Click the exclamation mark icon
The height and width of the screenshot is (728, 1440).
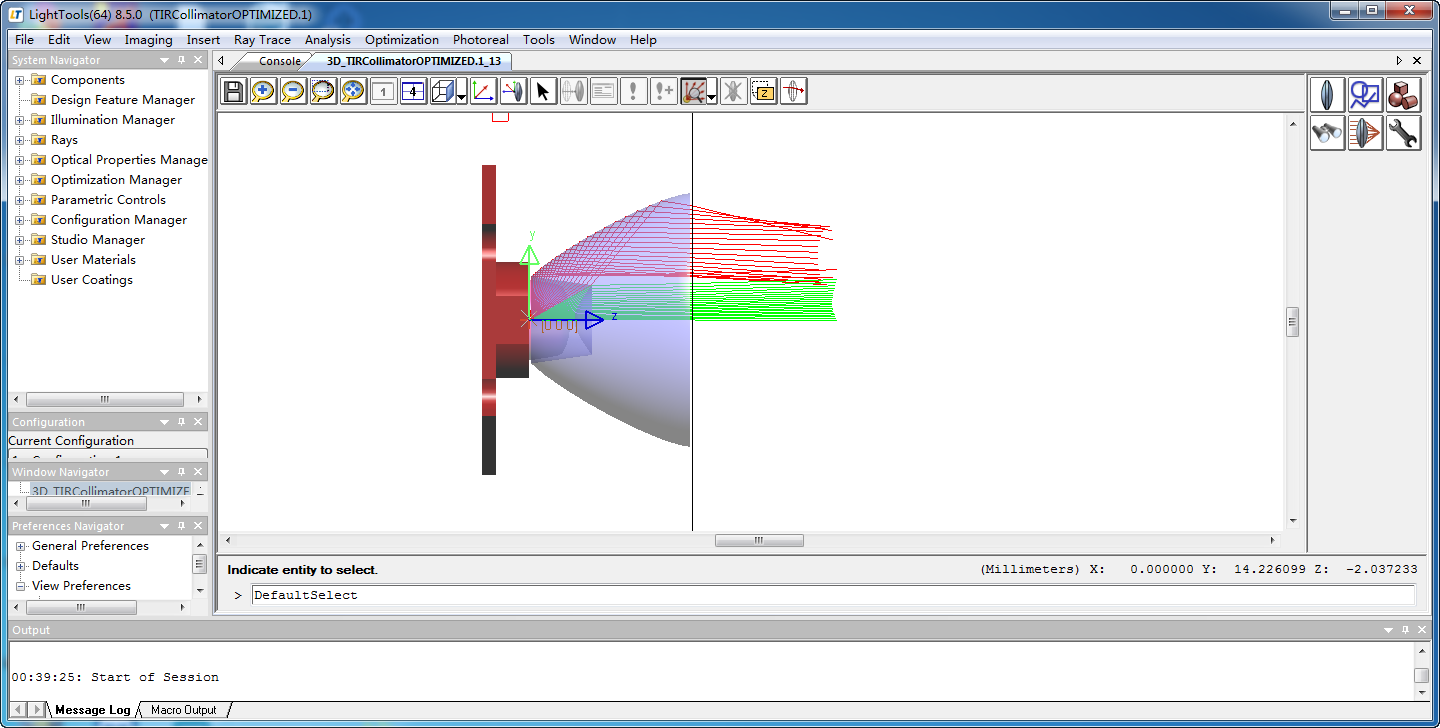point(633,92)
